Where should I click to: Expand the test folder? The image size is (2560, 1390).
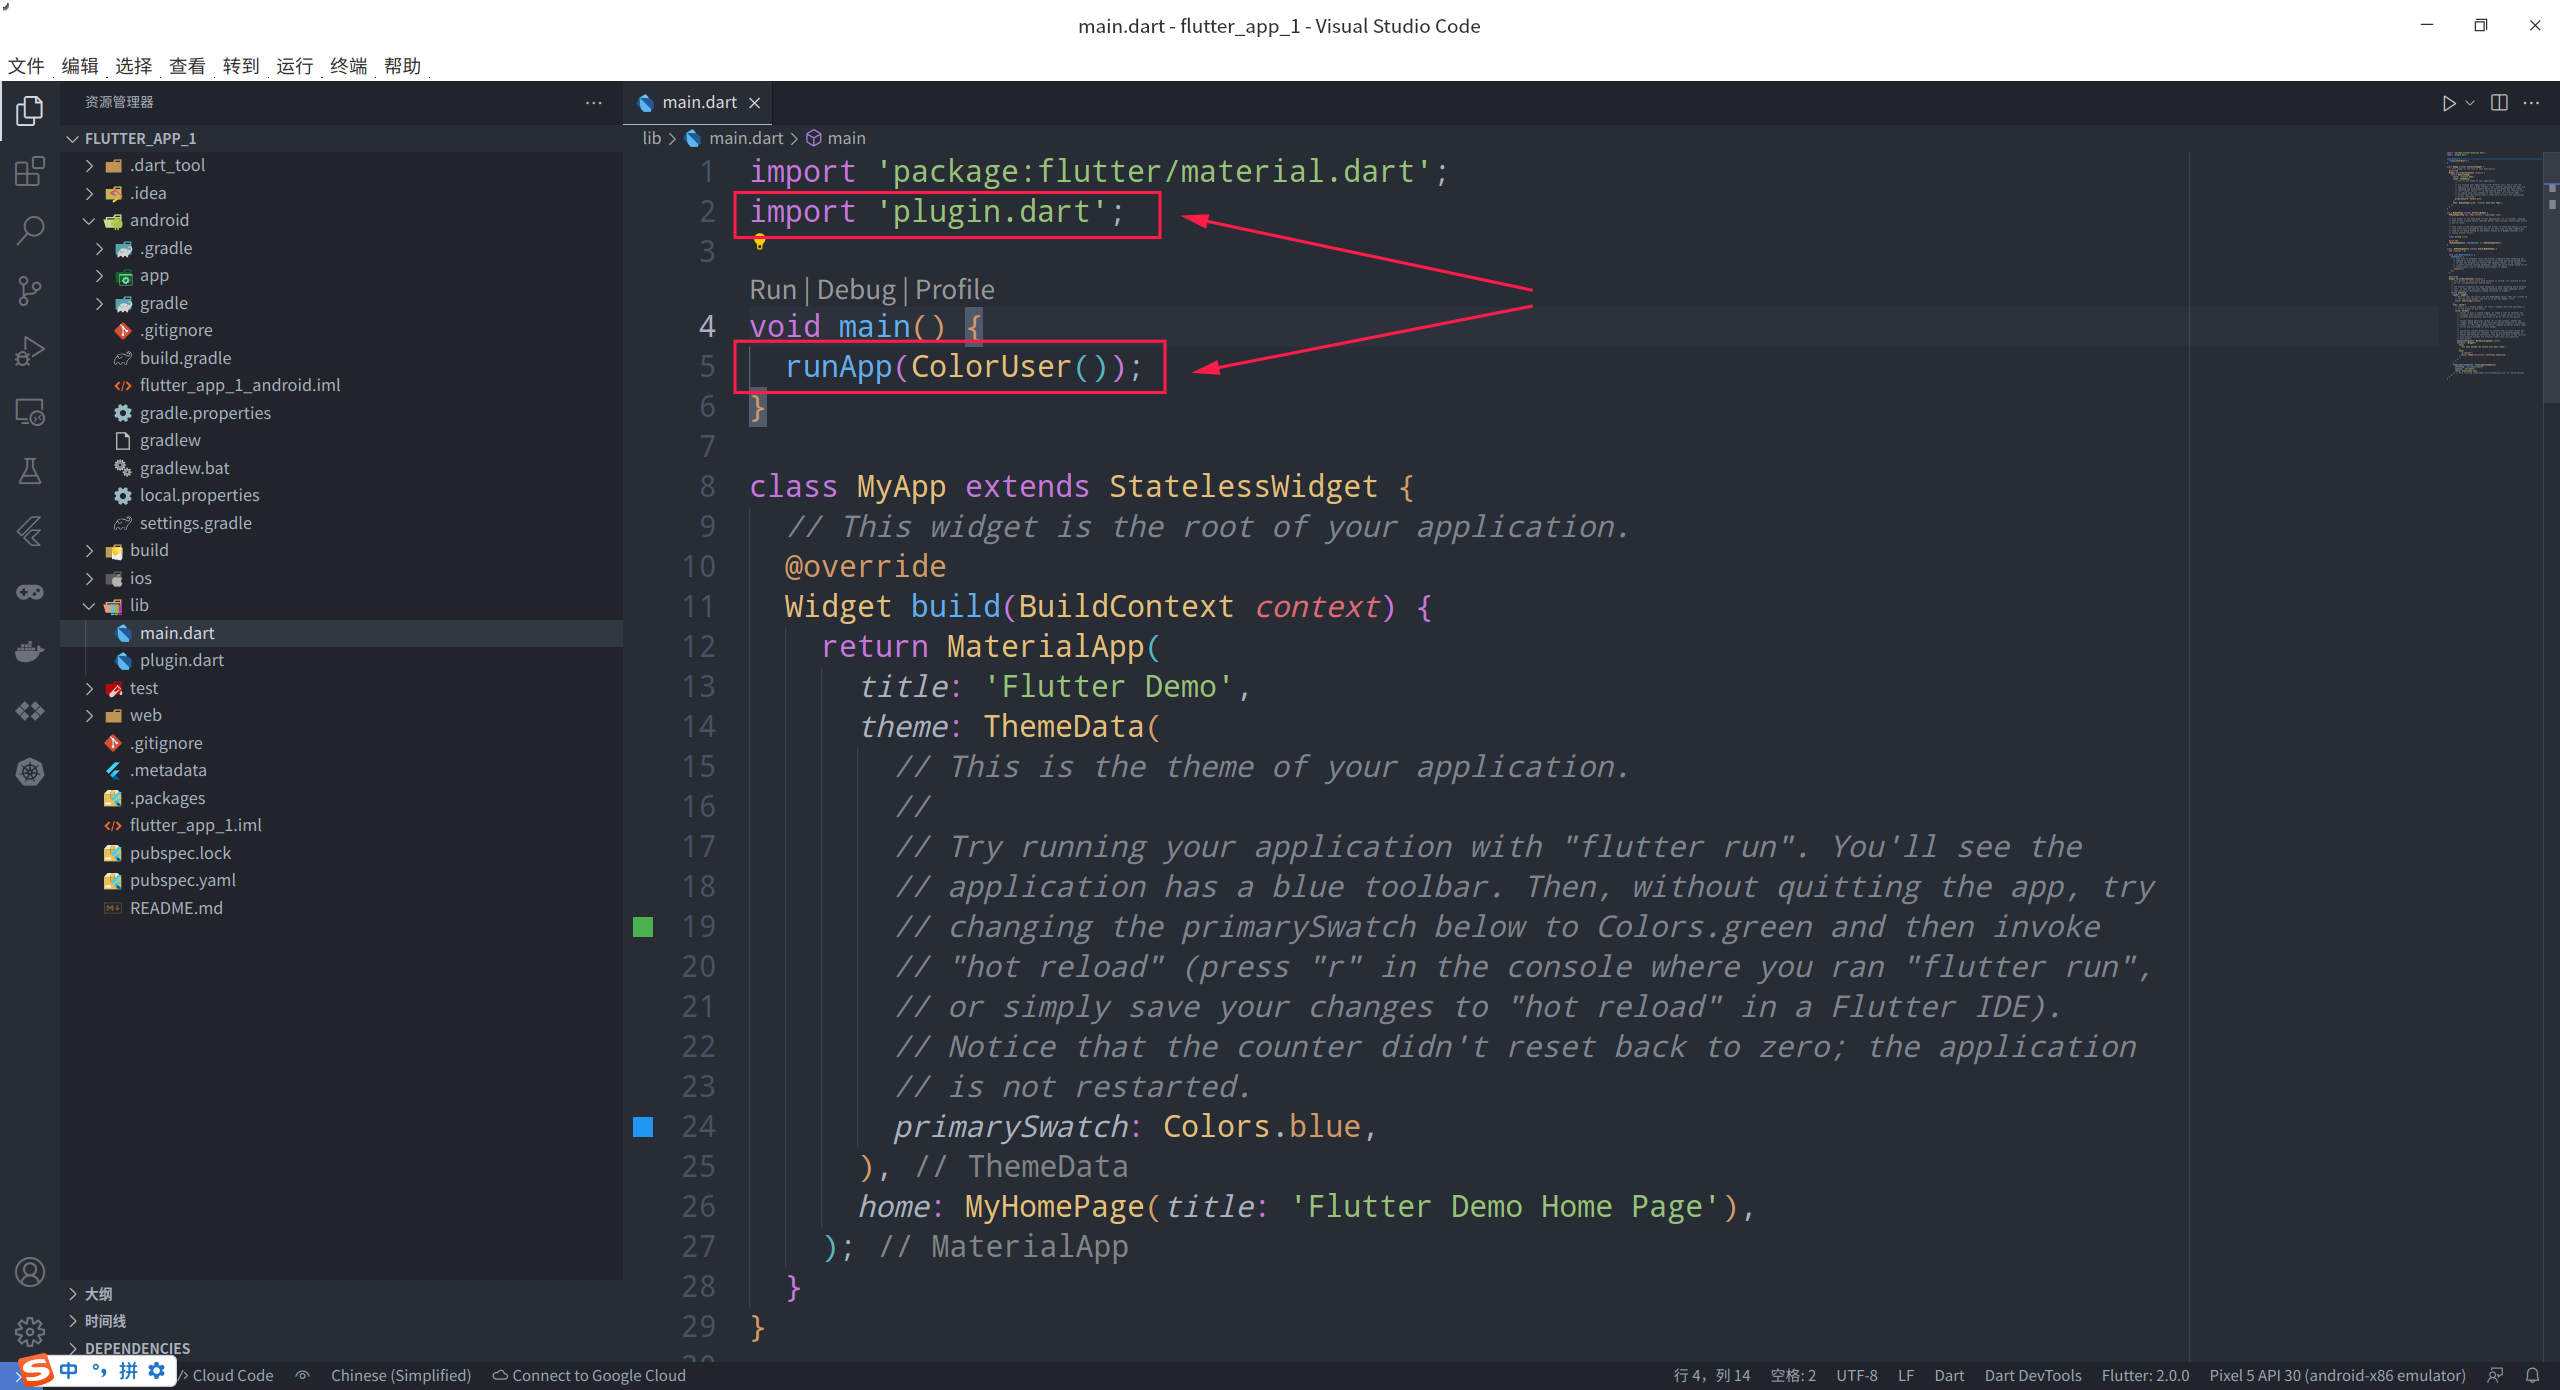click(90, 688)
